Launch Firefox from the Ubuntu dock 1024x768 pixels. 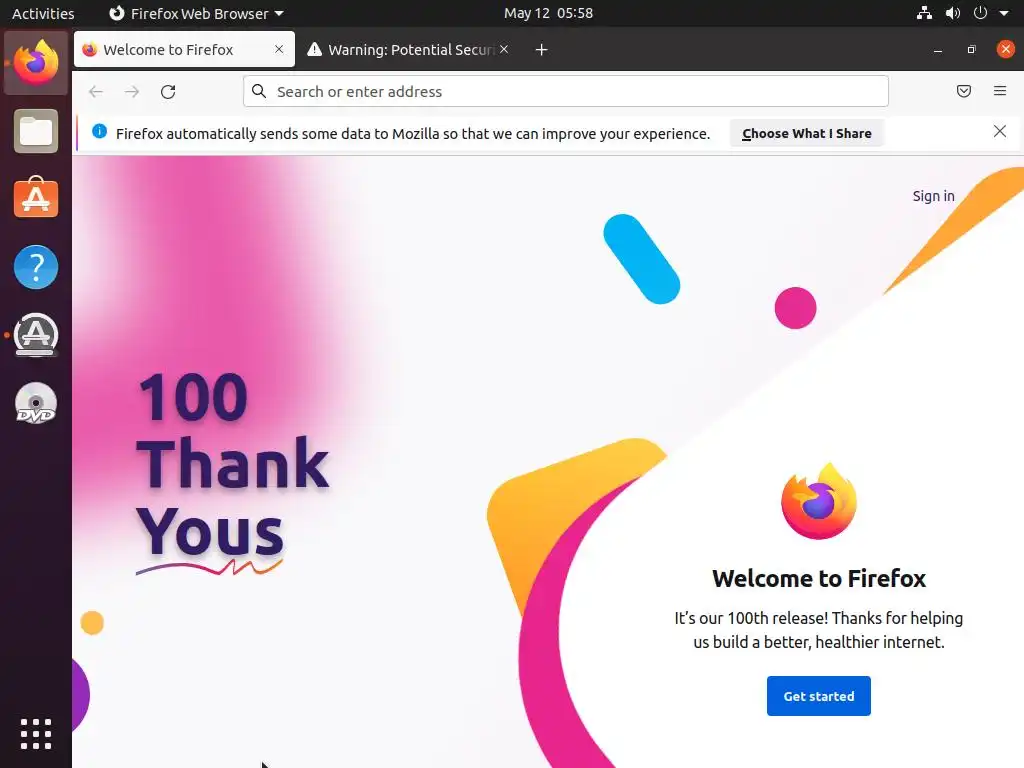tap(36, 63)
